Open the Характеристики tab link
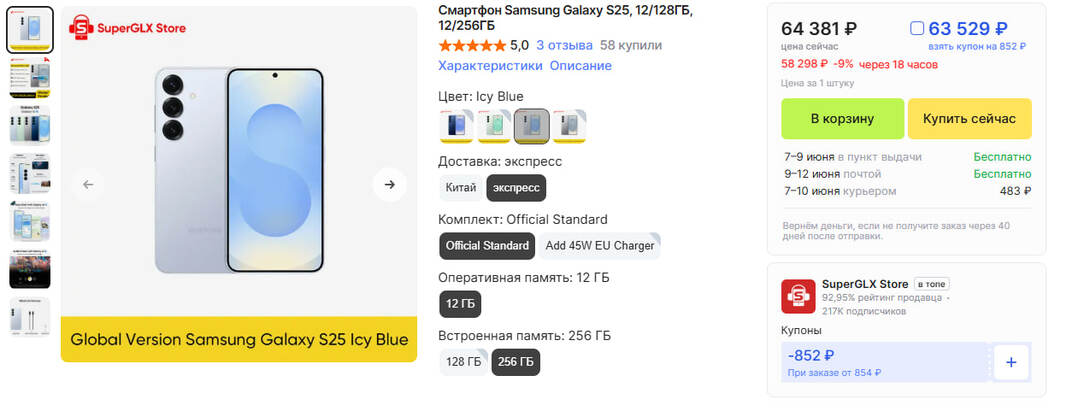1090x411 pixels. tap(490, 66)
